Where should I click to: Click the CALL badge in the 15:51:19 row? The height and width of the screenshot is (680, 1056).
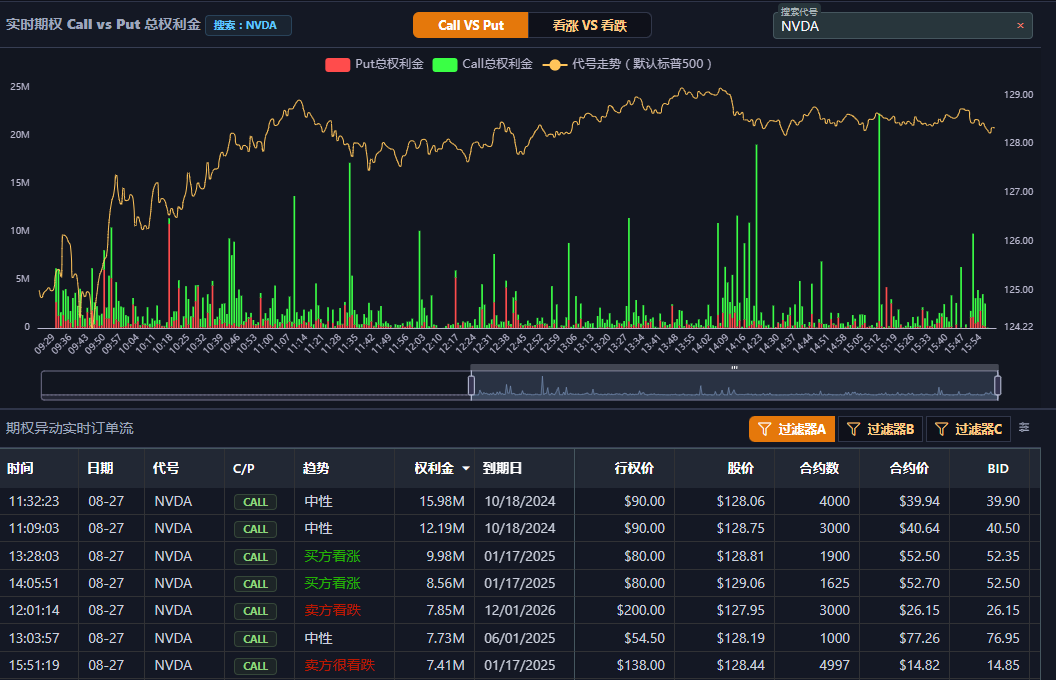(x=255, y=665)
